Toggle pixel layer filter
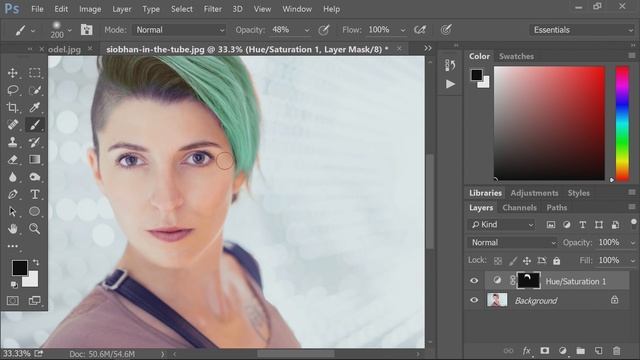 [551, 224]
